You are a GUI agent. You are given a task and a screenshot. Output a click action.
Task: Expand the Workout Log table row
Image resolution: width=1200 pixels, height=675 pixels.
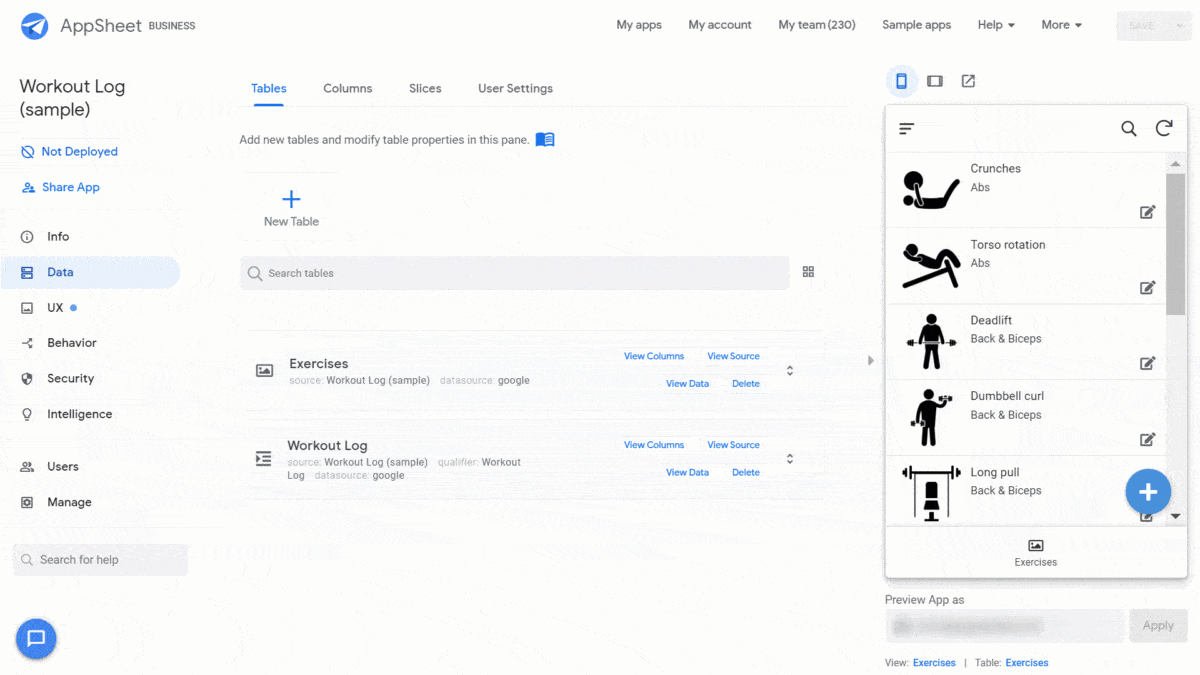point(790,459)
